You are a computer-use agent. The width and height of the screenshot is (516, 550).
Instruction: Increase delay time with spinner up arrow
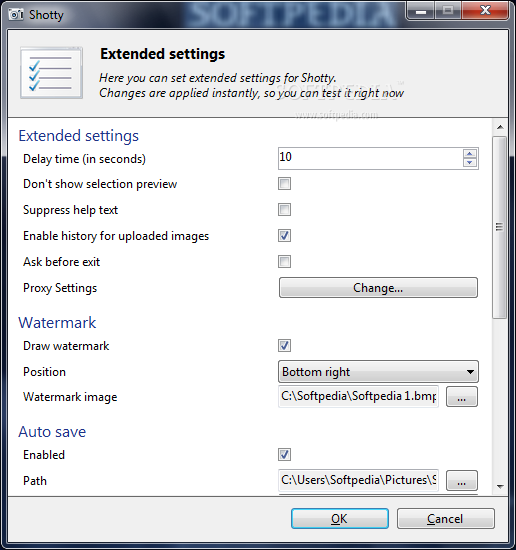point(469,154)
